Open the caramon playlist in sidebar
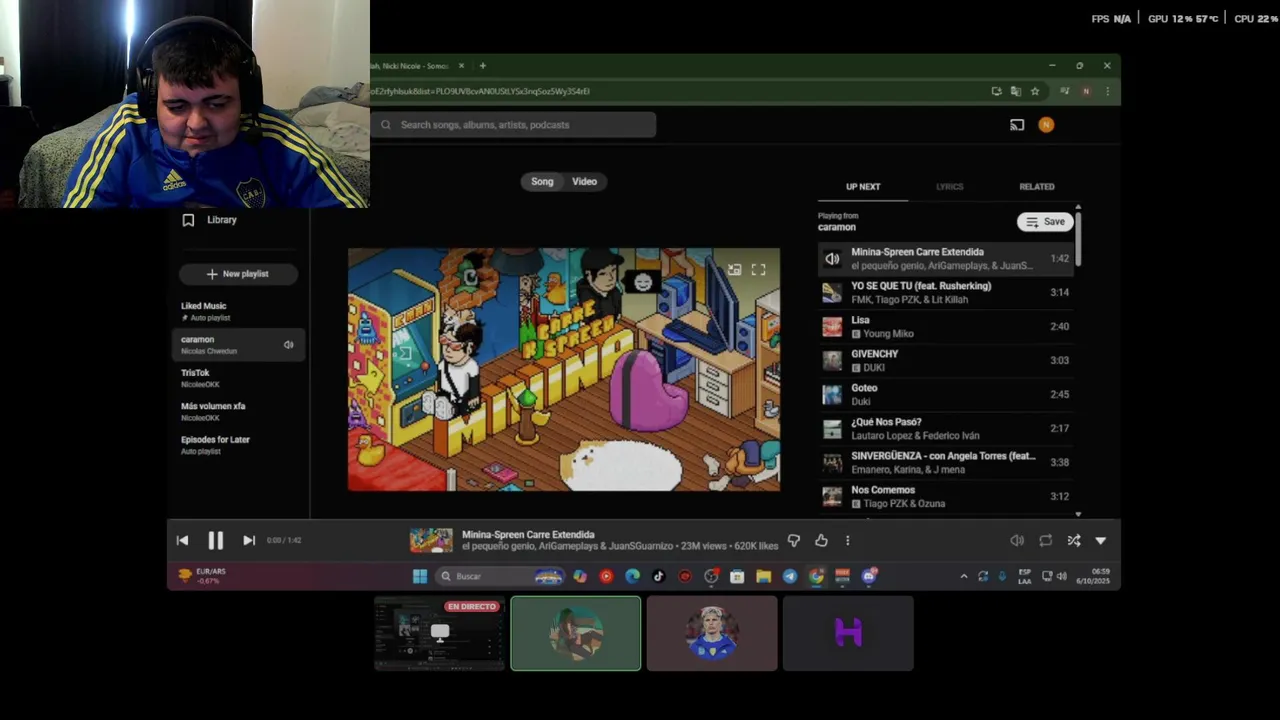This screenshot has height=720, width=1280. (238, 345)
